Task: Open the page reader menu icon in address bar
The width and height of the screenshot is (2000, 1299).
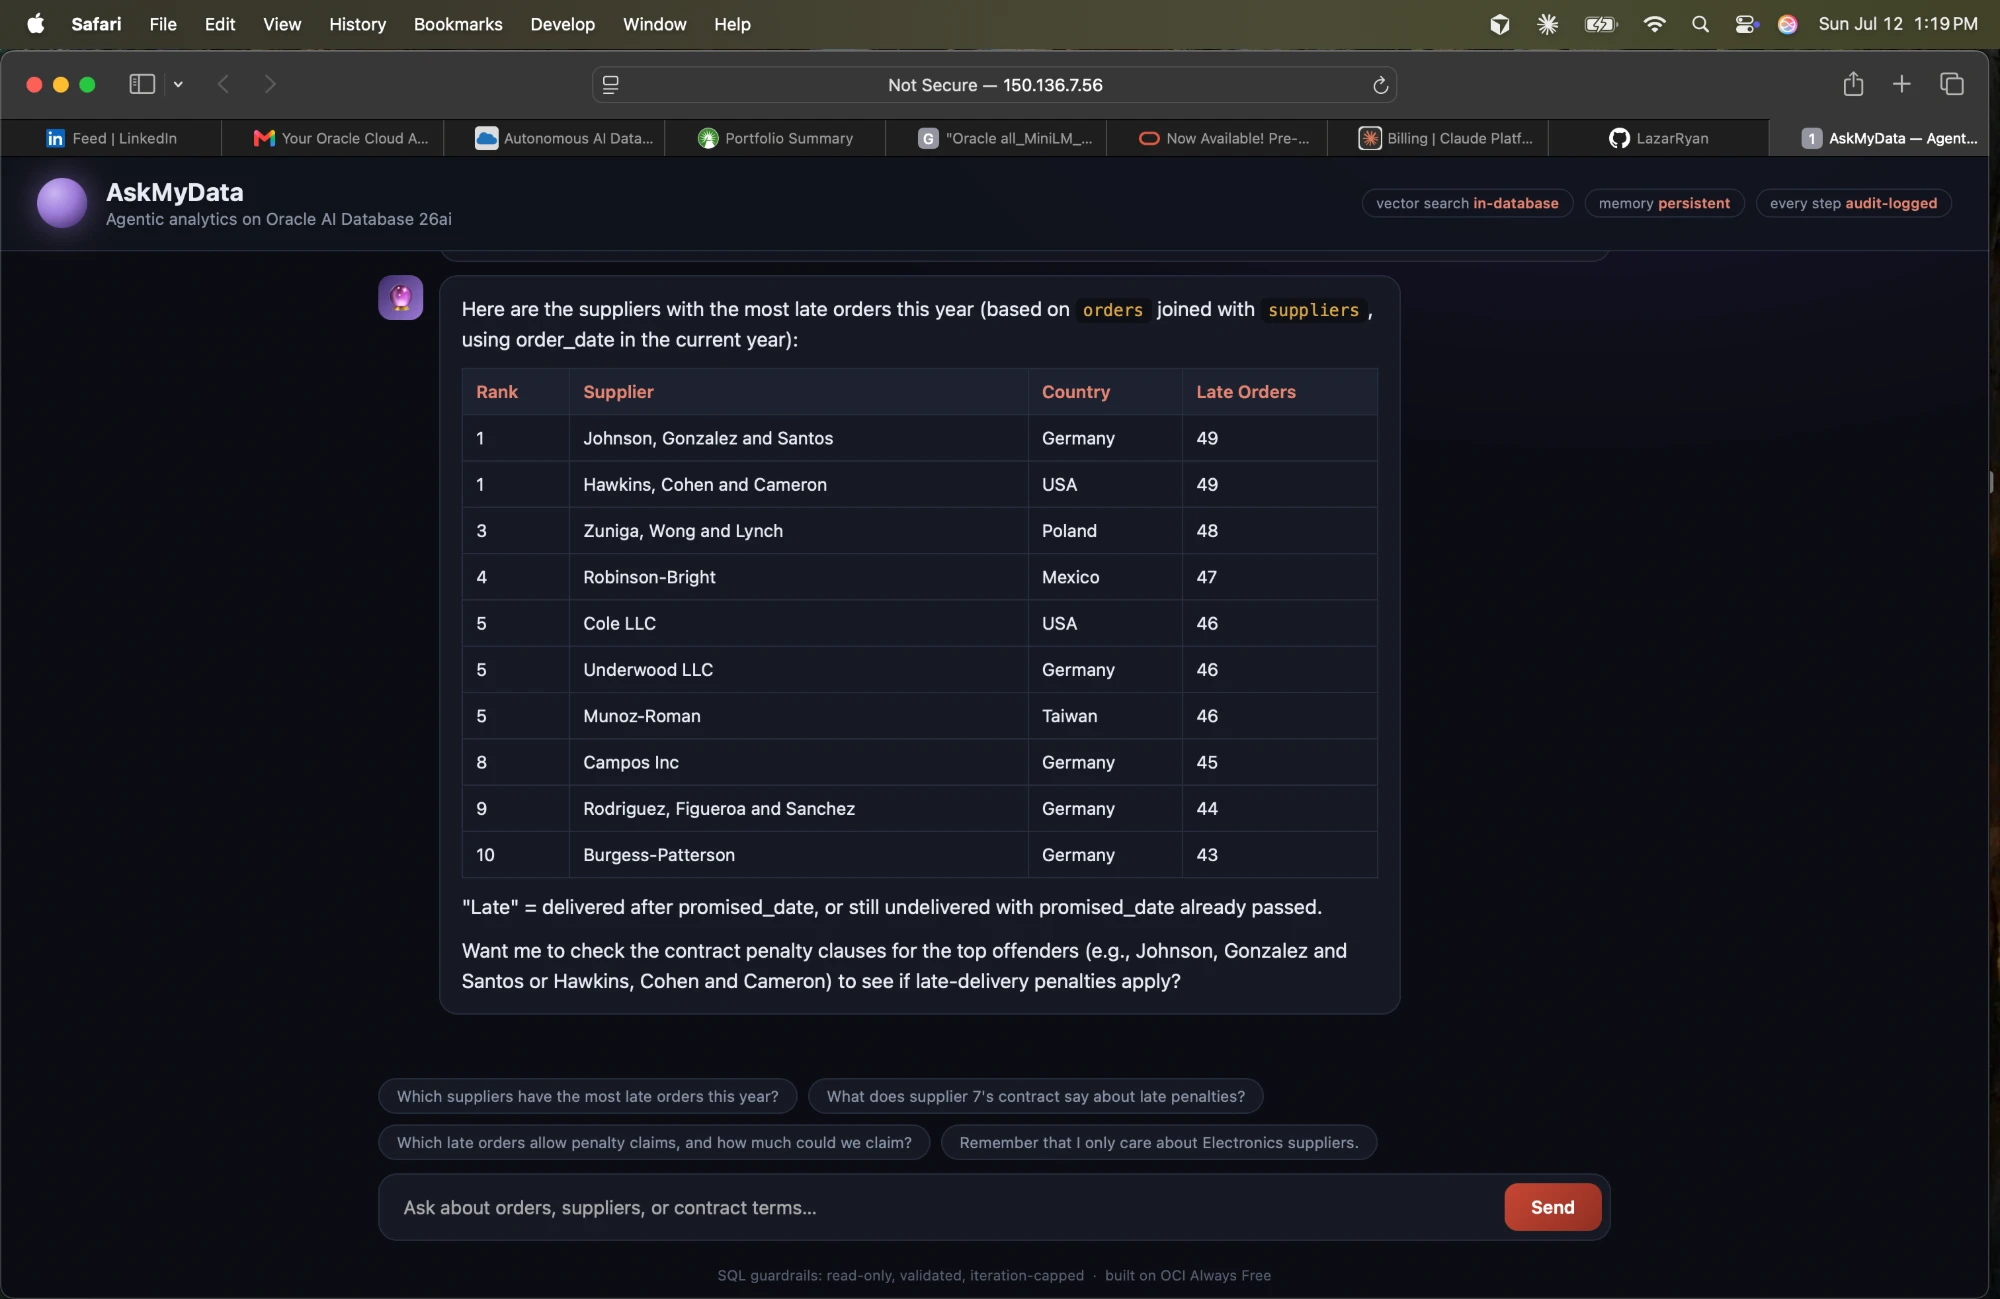Action: pyautogui.click(x=611, y=85)
